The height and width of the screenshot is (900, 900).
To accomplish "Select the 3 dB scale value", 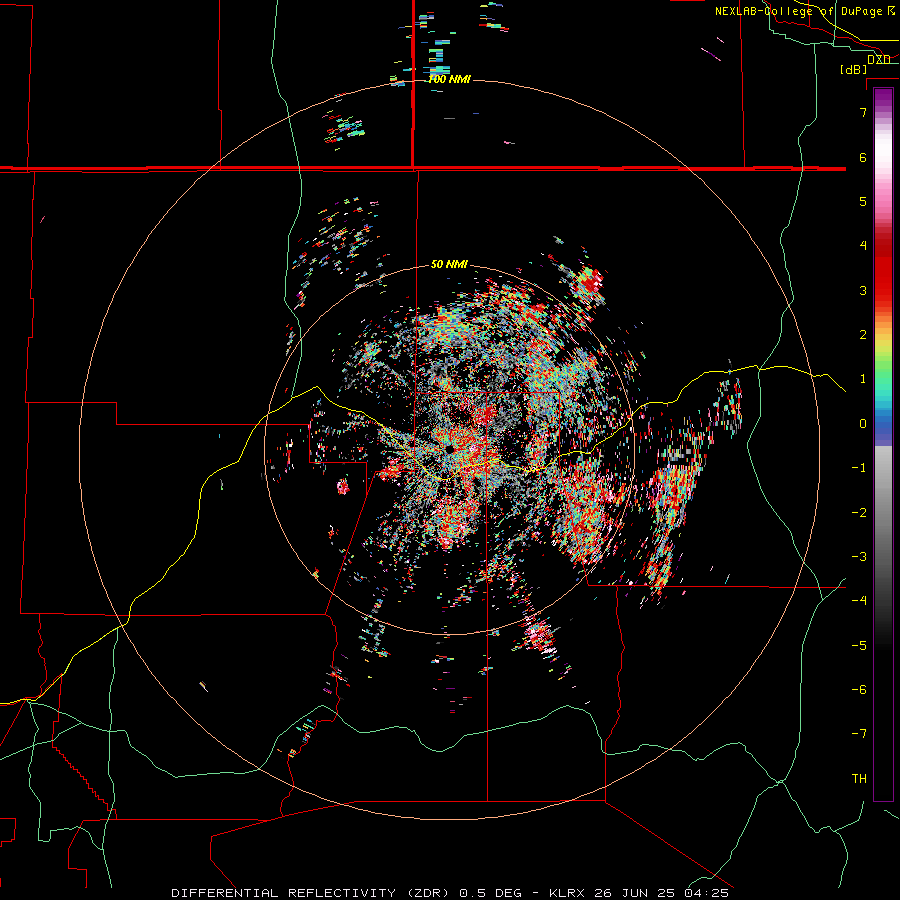I will (863, 290).
